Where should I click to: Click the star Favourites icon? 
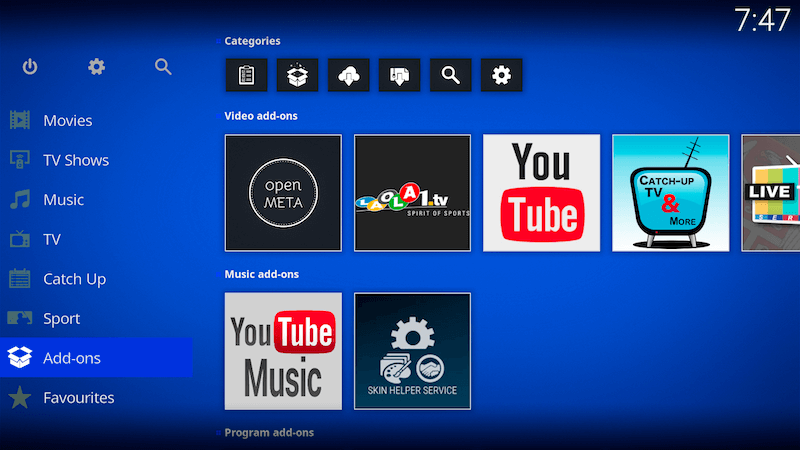coord(20,397)
